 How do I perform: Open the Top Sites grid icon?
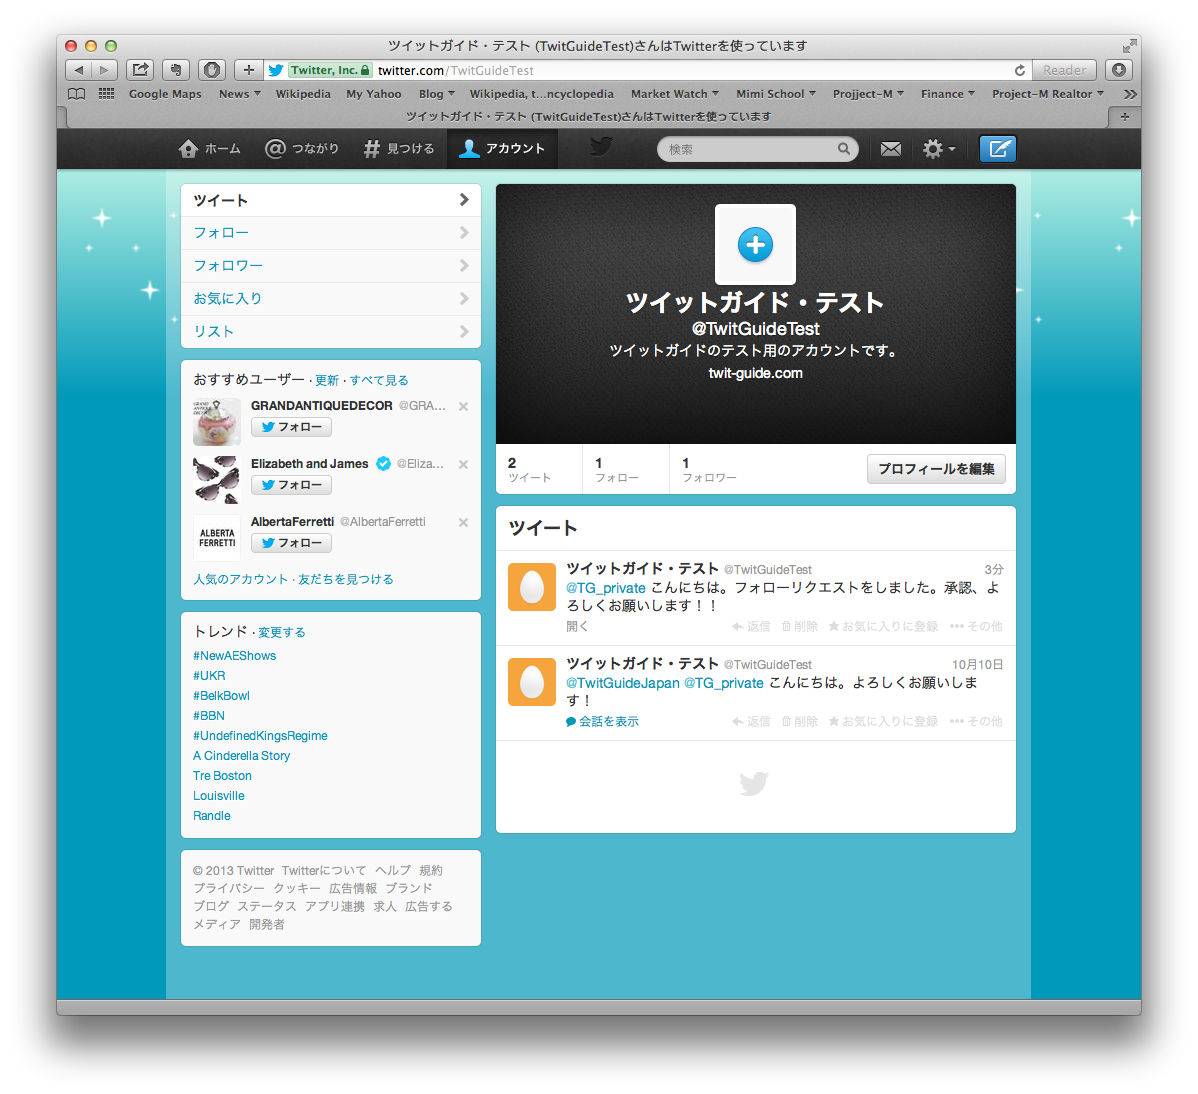106,94
